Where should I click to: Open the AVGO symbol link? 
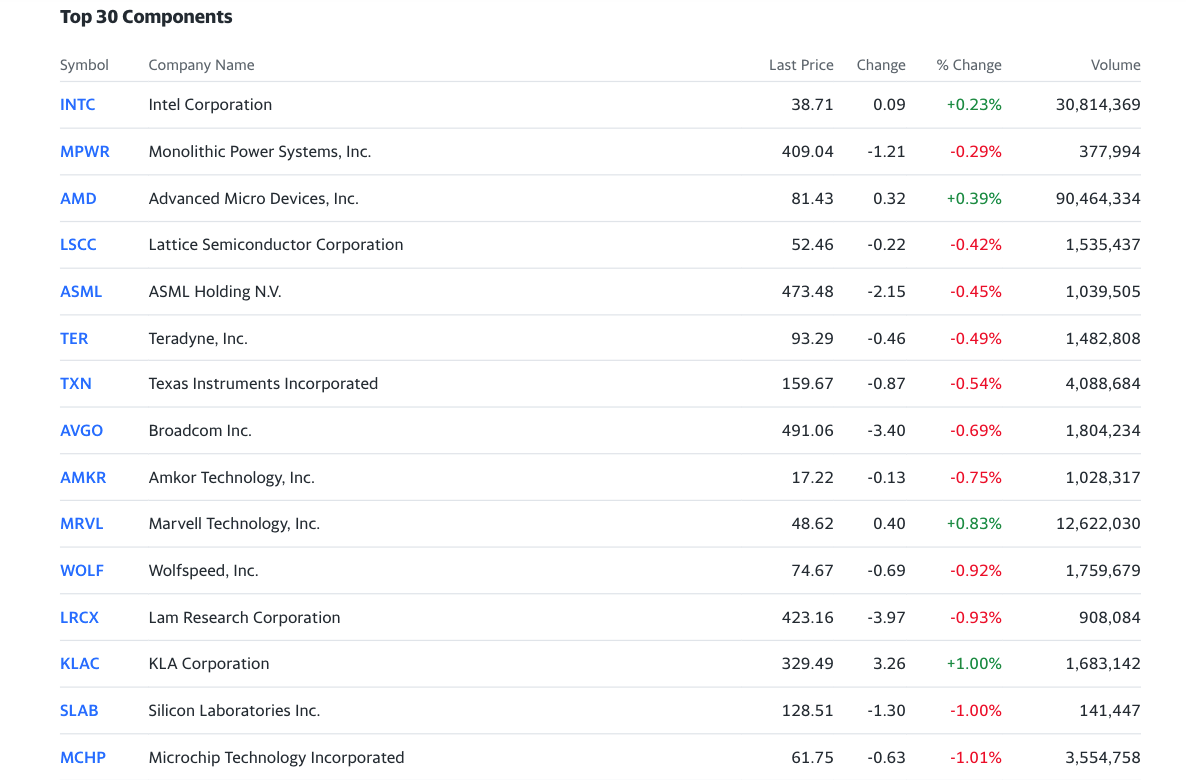(81, 430)
